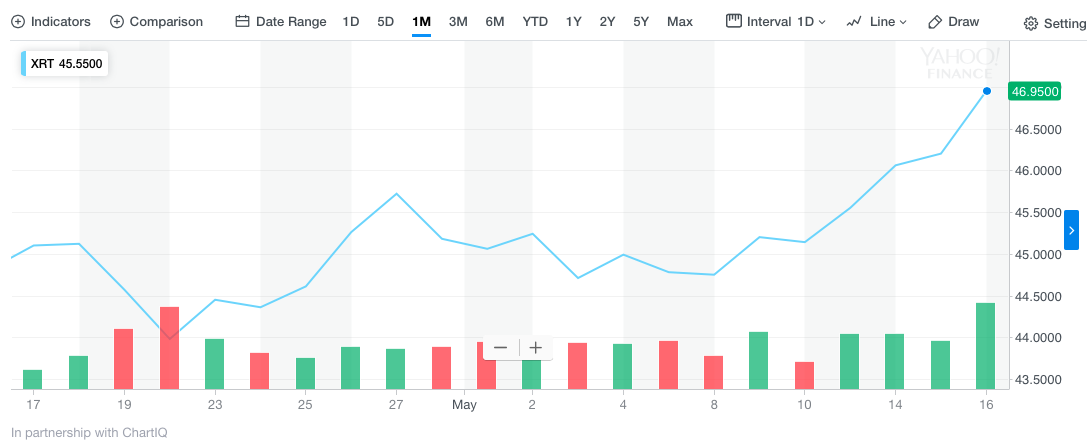Click the tall green volume bar at 16
The image size is (1087, 441).
click(986, 345)
